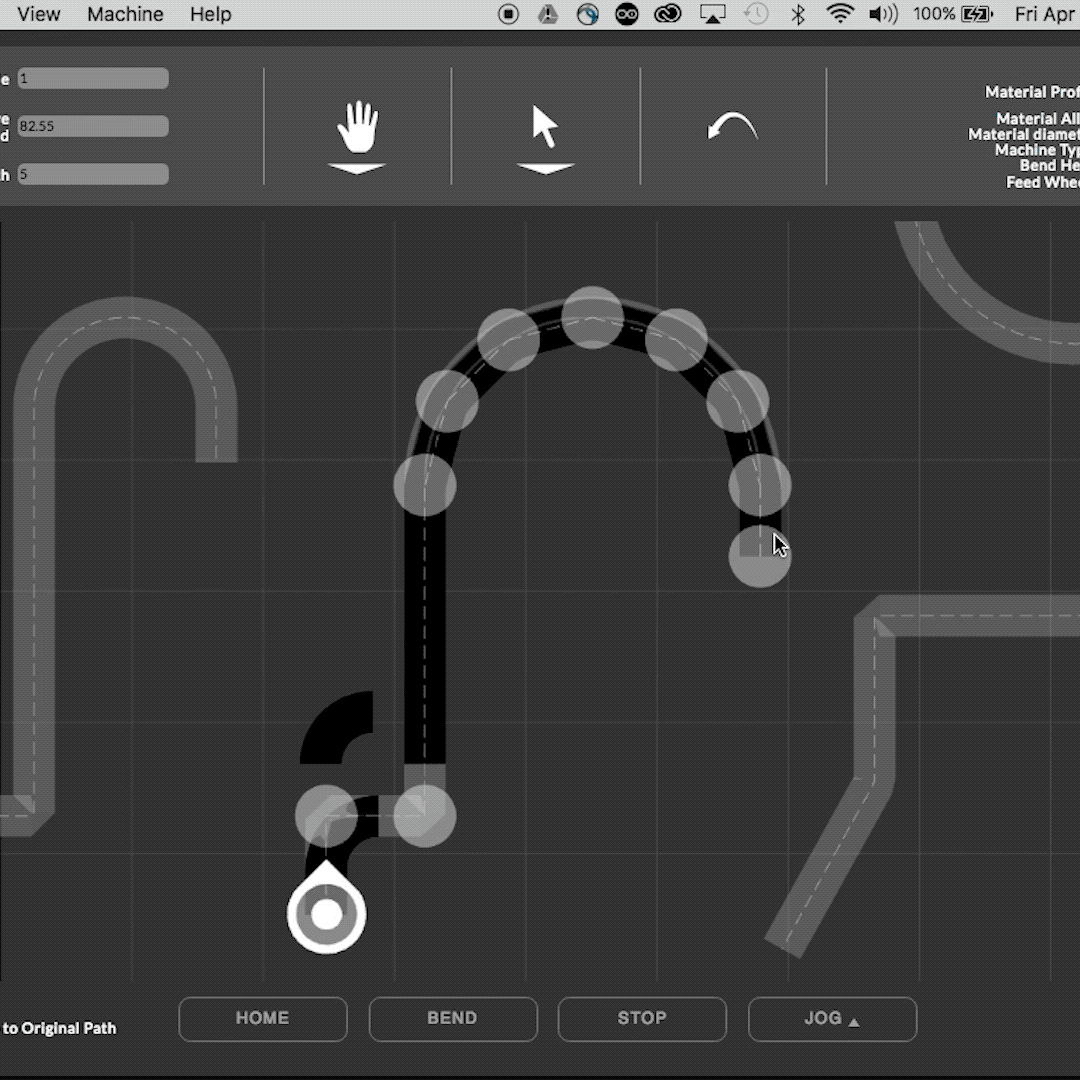Open the View menu

38,14
